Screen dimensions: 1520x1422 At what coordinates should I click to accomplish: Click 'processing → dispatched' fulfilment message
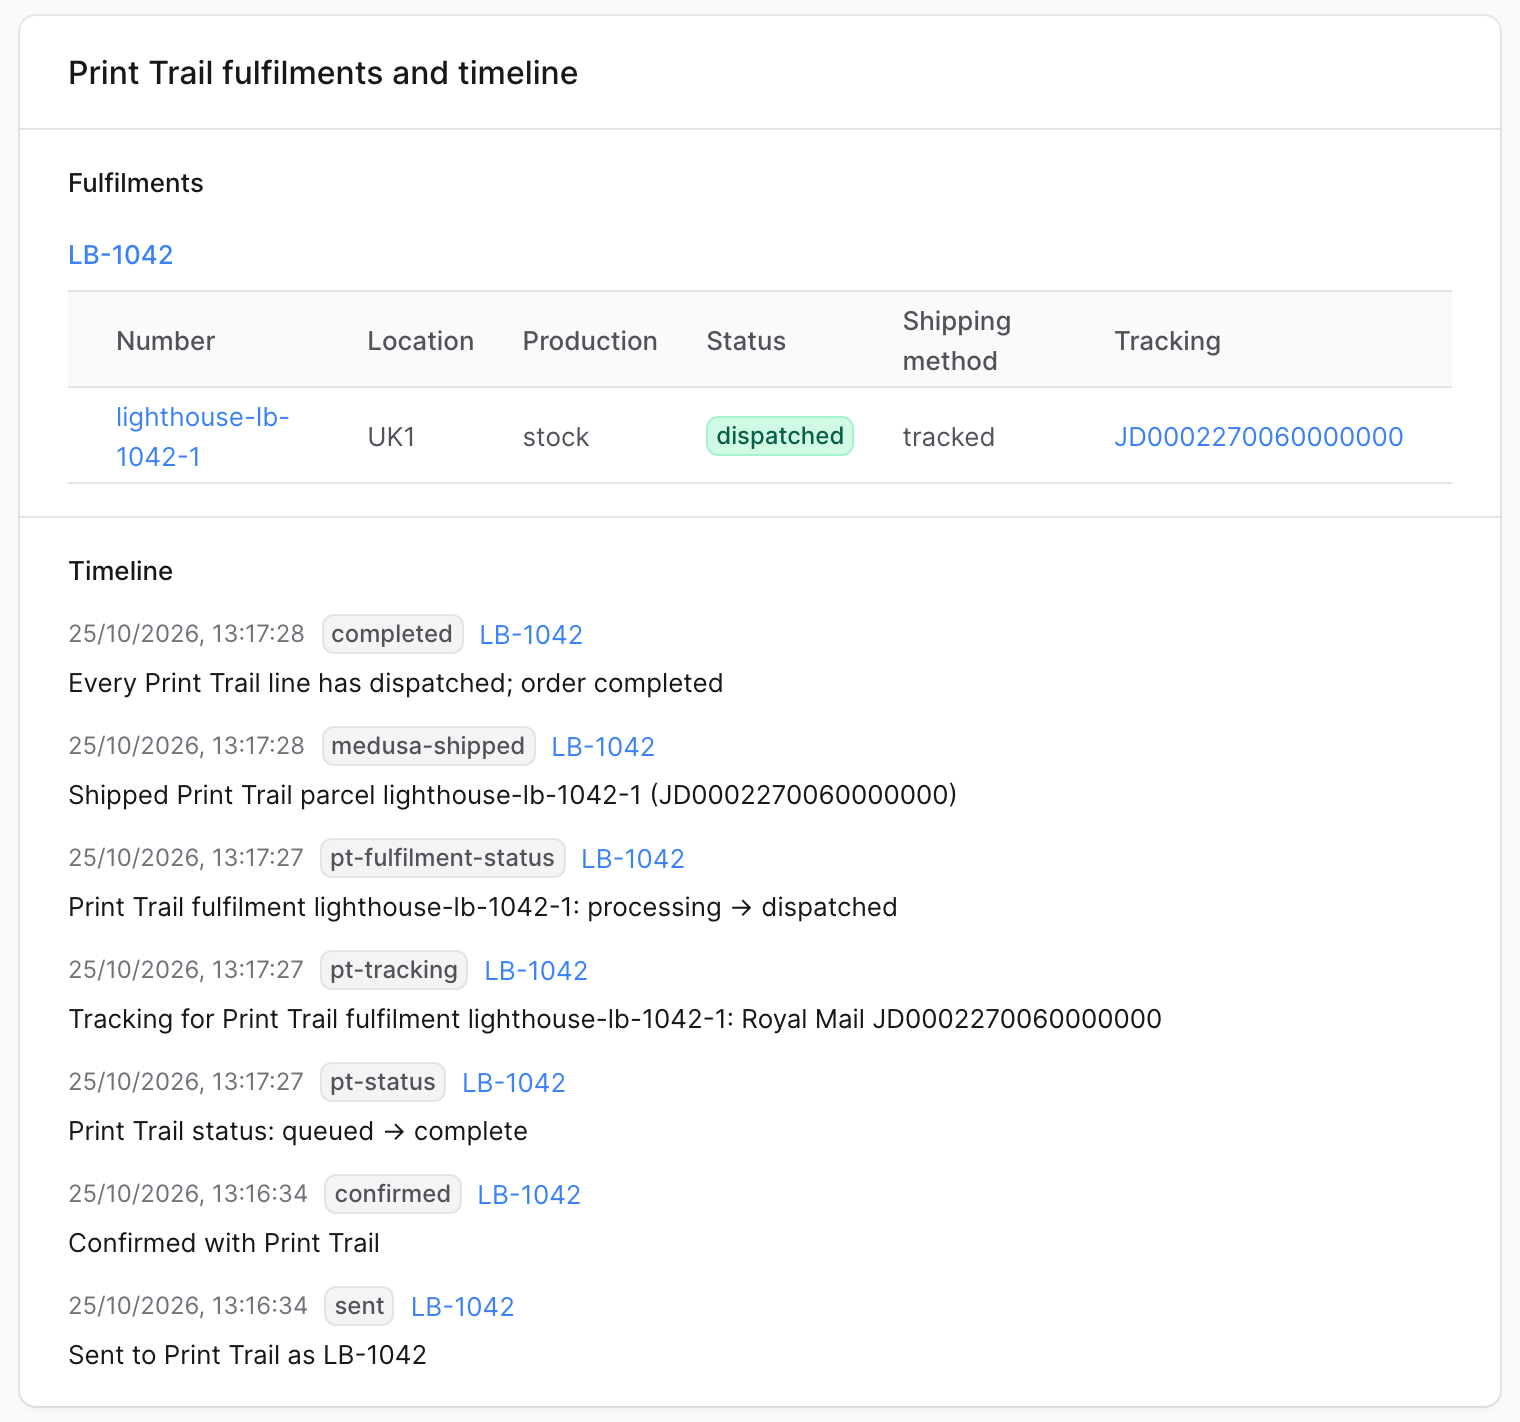click(483, 907)
